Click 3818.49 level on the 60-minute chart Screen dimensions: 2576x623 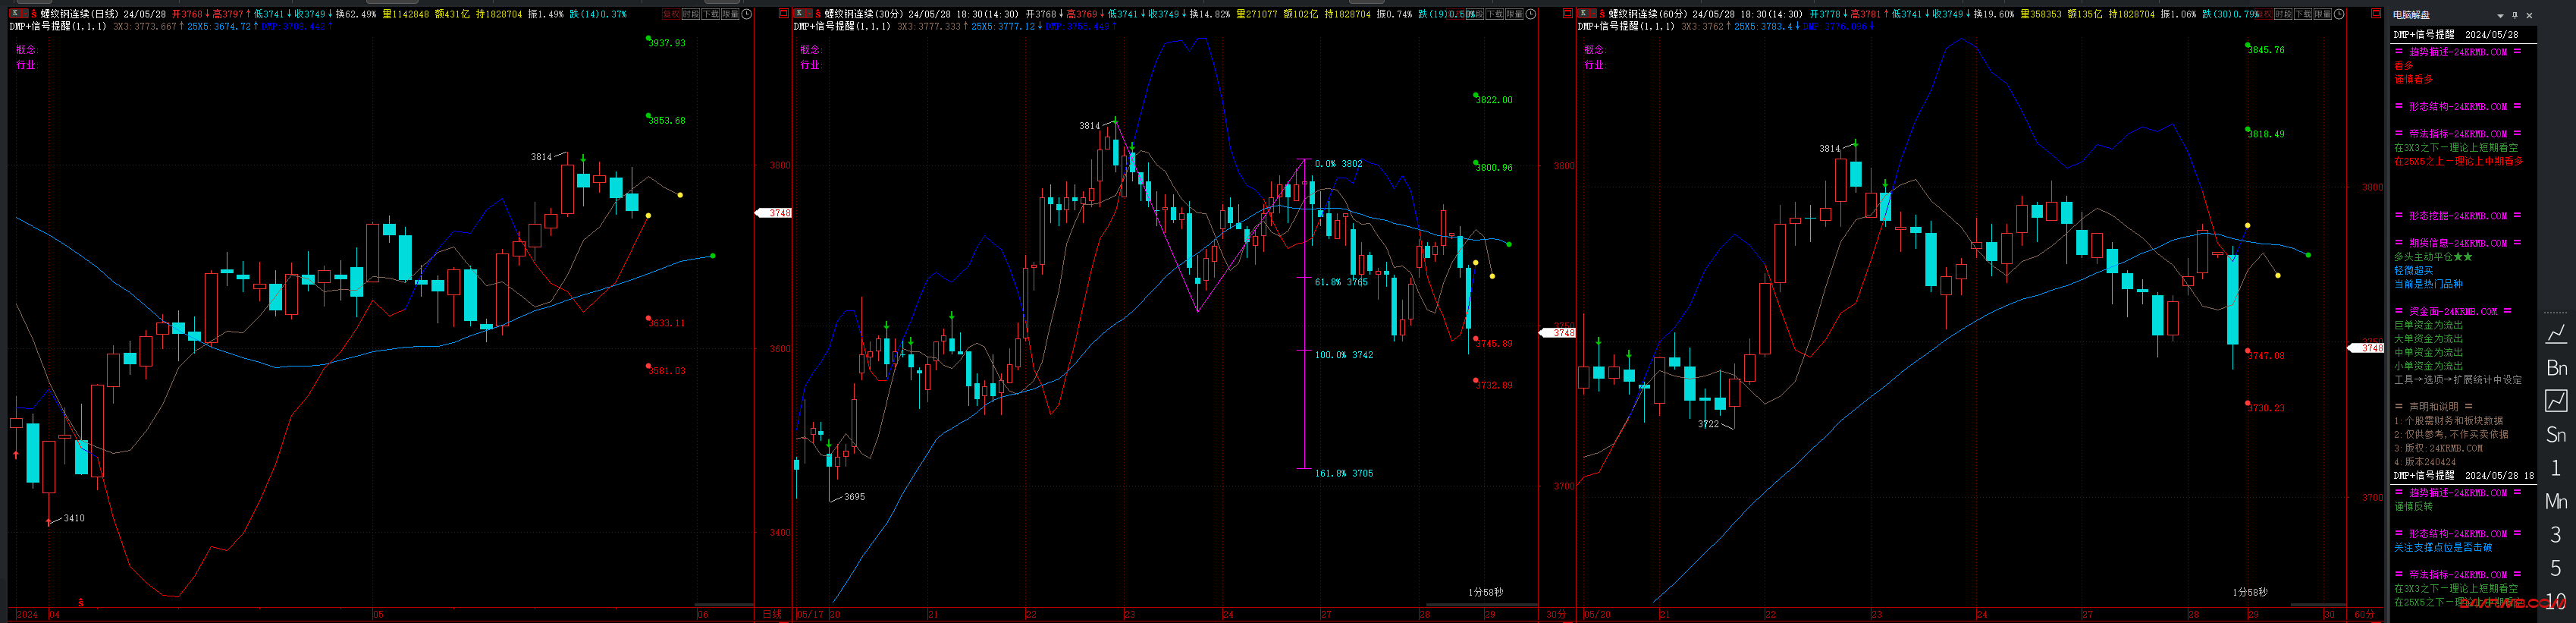click(2266, 134)
